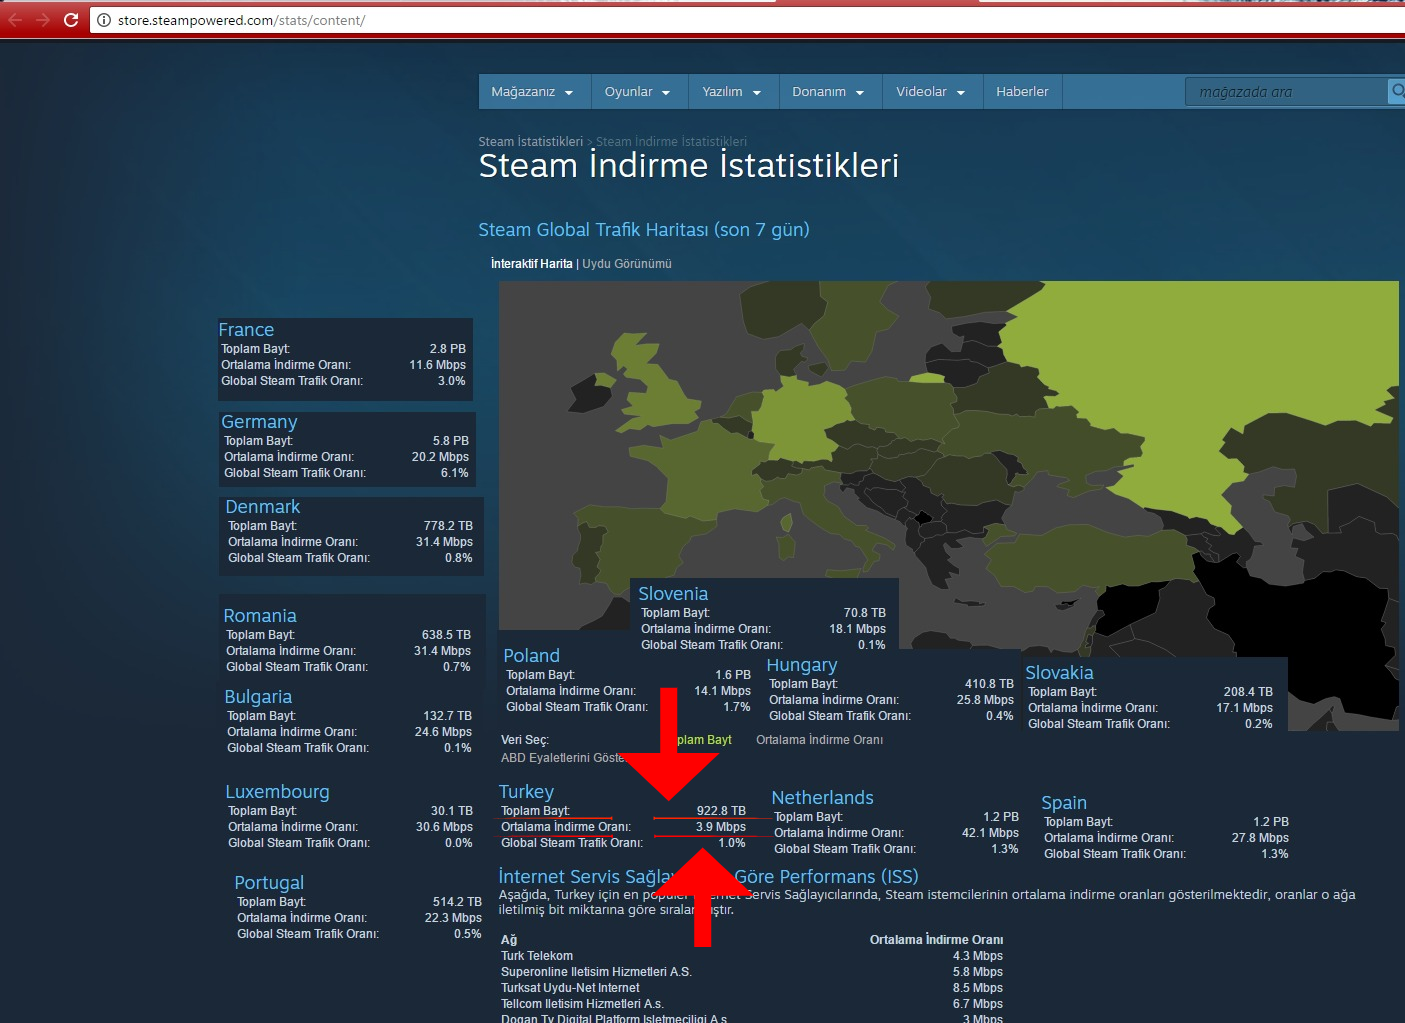This screenshot has width=1405, height=1023.
Task: Click the Ağ column header
Action: coord(509,940)
